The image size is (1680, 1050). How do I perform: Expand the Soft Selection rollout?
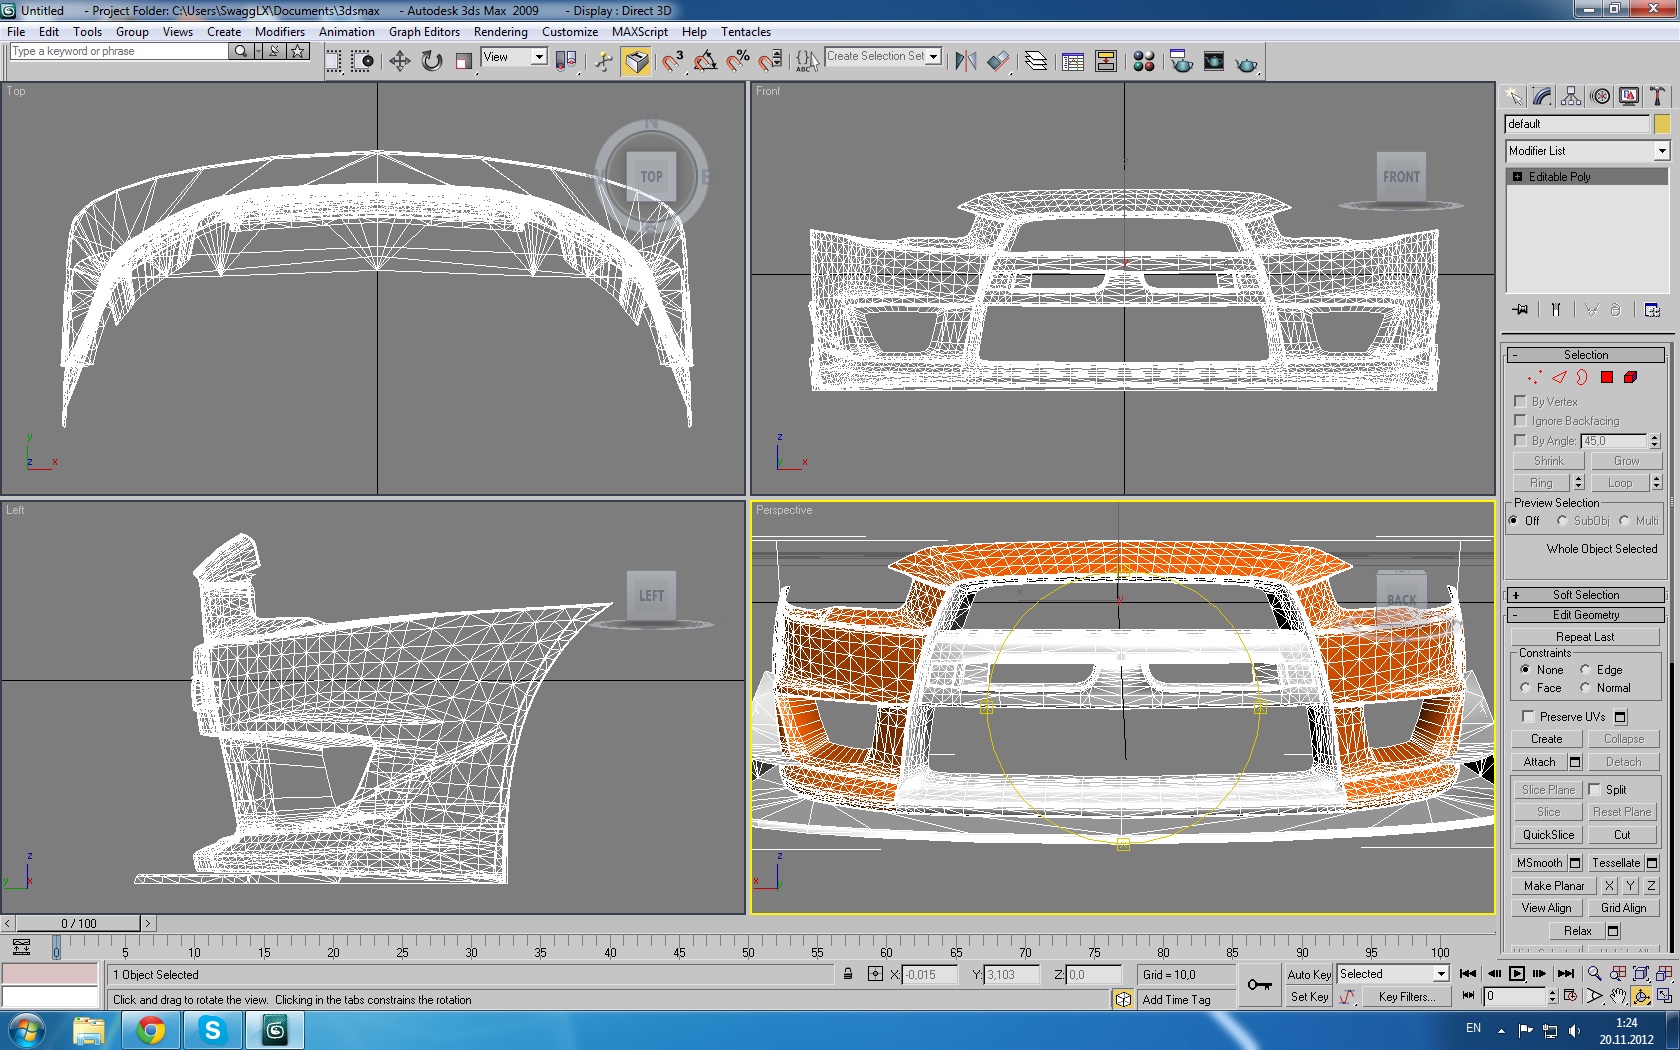pos(1585,595)
